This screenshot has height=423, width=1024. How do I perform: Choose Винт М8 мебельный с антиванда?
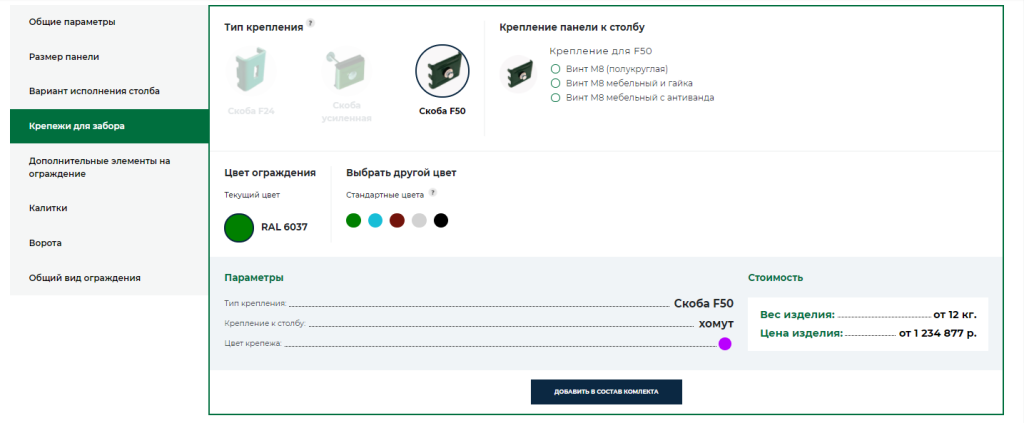point(555,98)
